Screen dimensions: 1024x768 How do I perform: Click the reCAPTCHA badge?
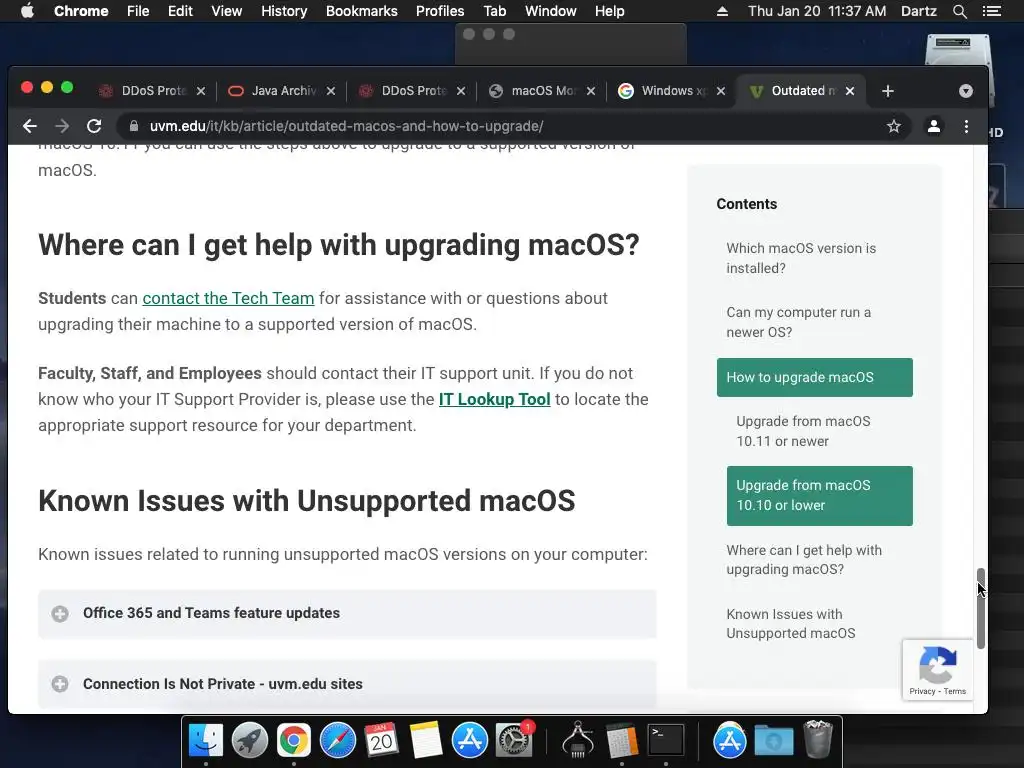pyautogui.click(x=938, y=669)
